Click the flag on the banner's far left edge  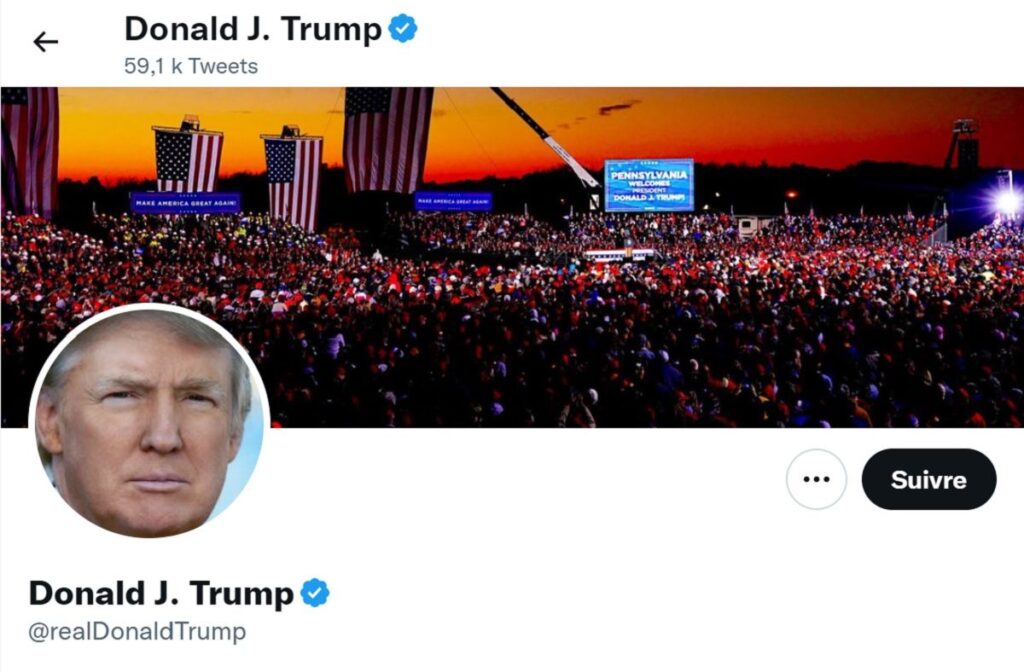(x=29, y=150)
